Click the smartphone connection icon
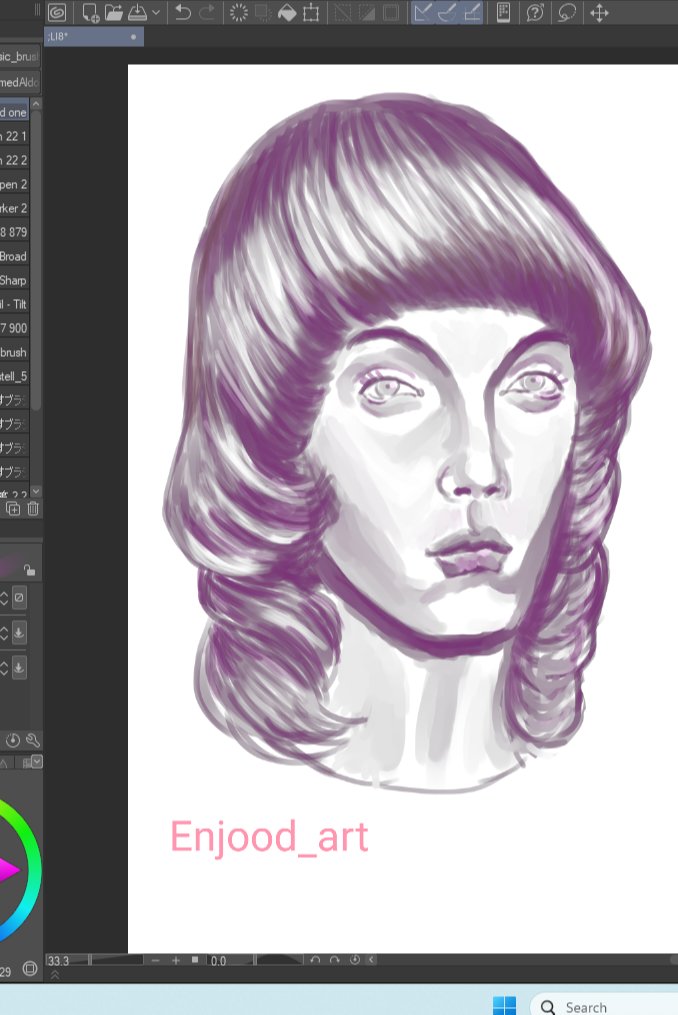The height and width of the screenshot is (1015, 678). pyautogui.click(x=503, y=12)
